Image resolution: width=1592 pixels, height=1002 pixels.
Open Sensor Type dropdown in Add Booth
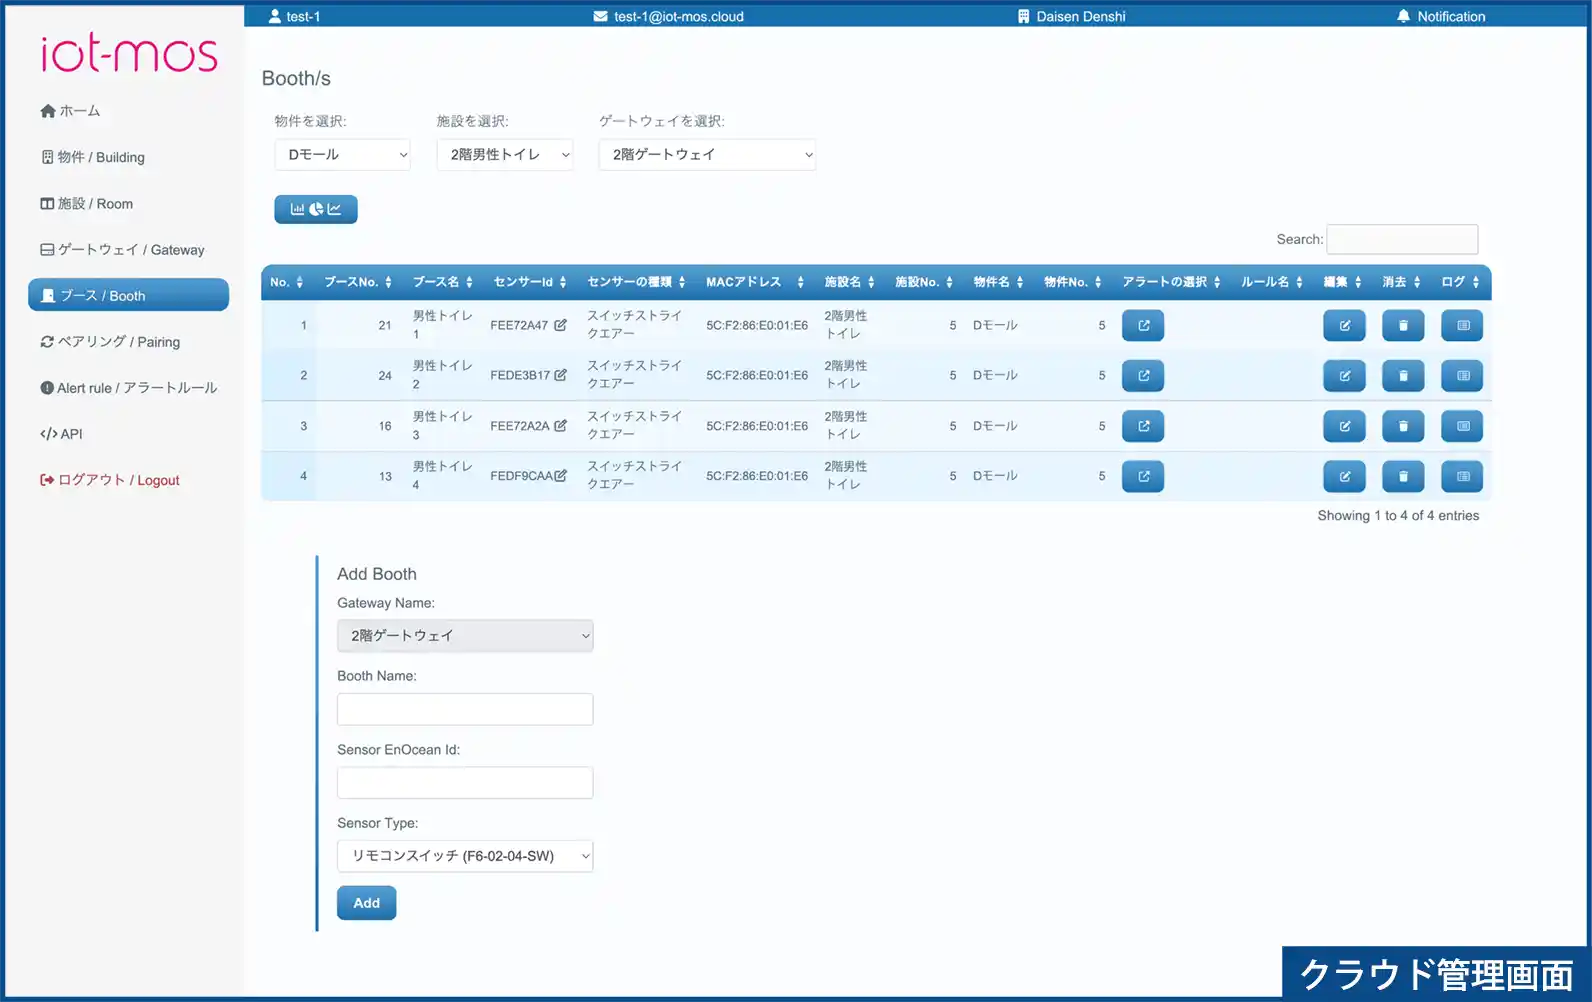[x=465, y=856]
